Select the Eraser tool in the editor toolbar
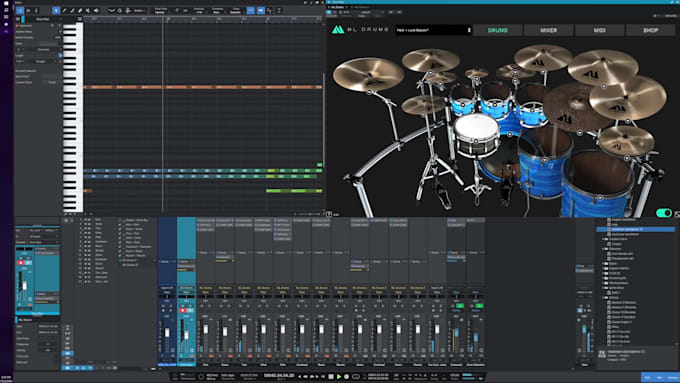This screenshot has height=383, width=680. 80,10
